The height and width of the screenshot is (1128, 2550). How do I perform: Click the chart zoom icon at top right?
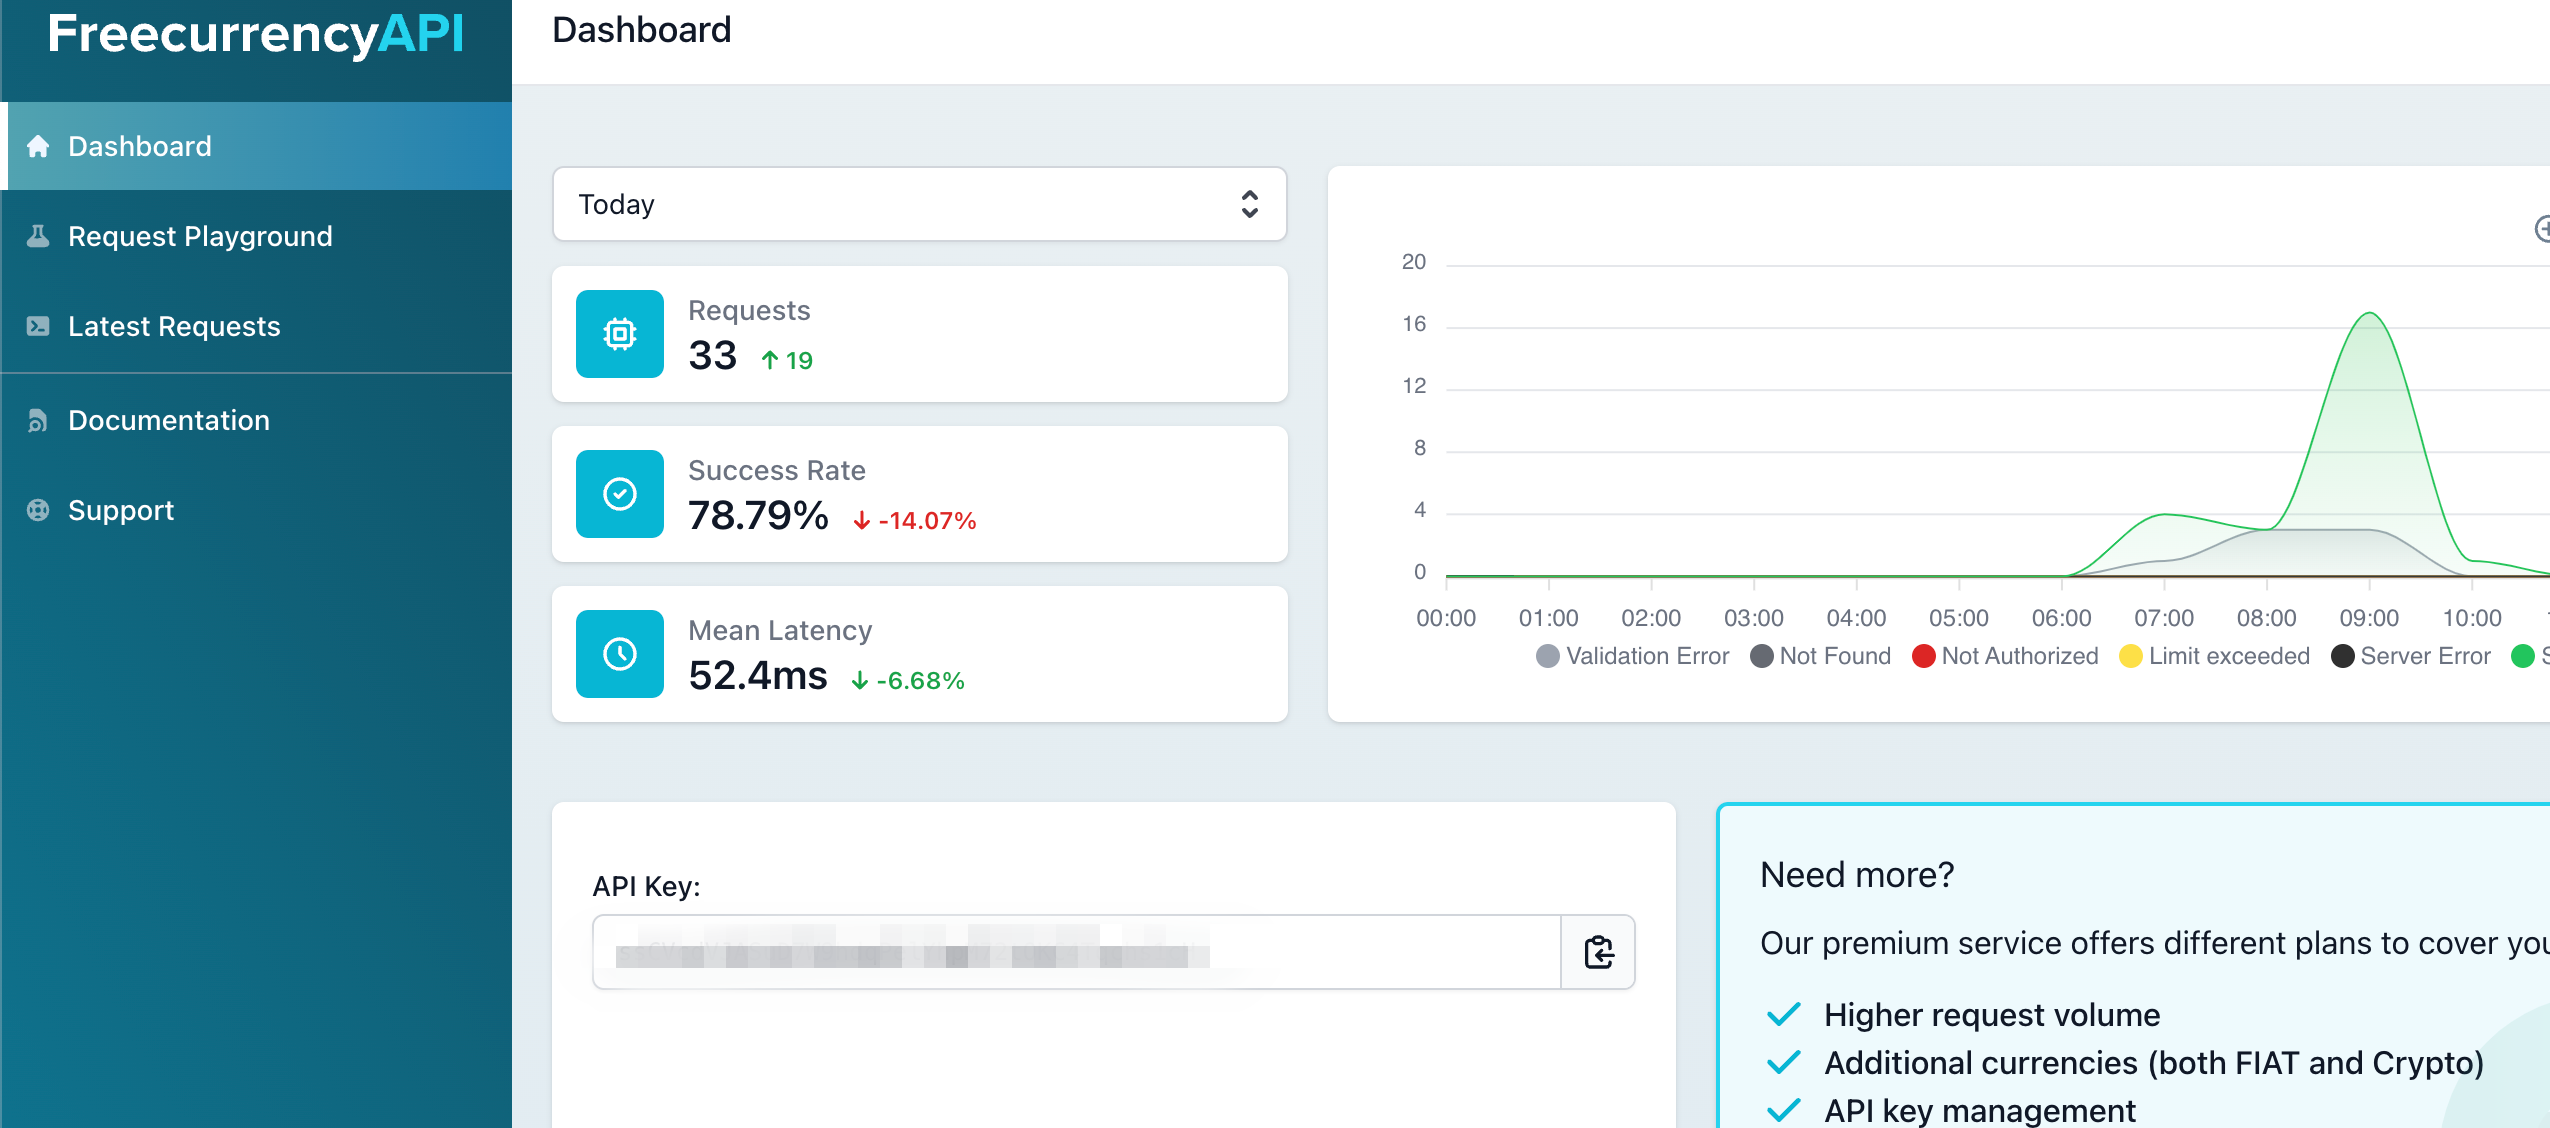tap(2542, 229)
